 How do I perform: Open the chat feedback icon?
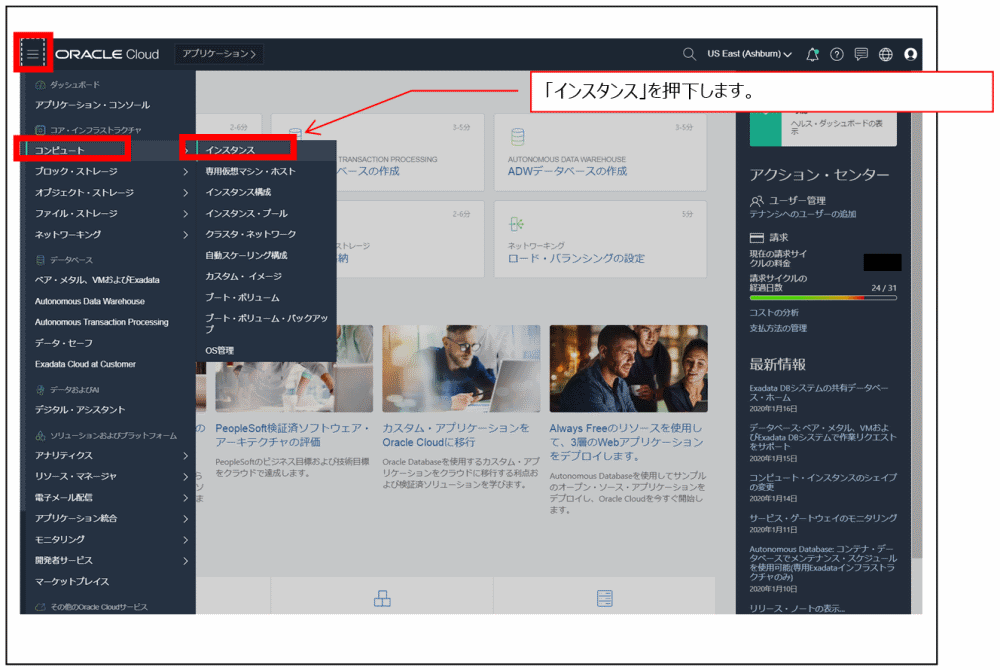point(861,54)
